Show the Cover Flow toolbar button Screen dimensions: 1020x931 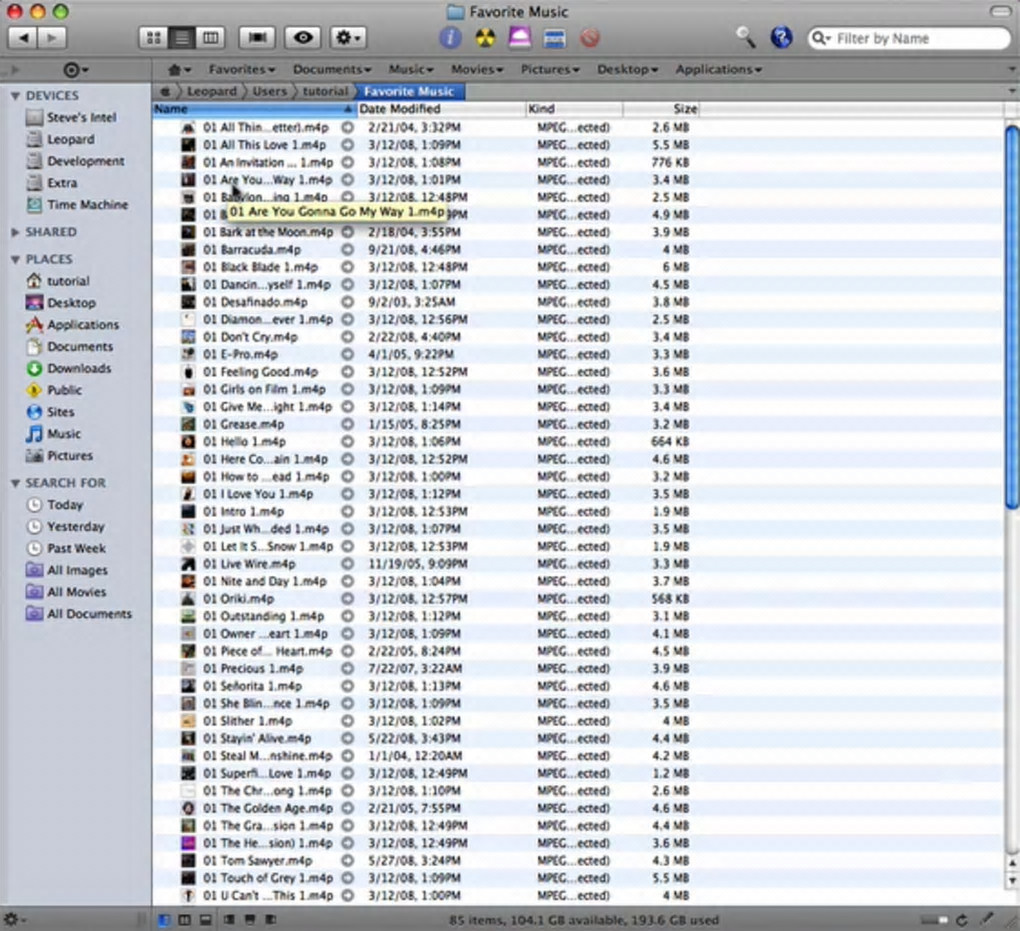257,38
